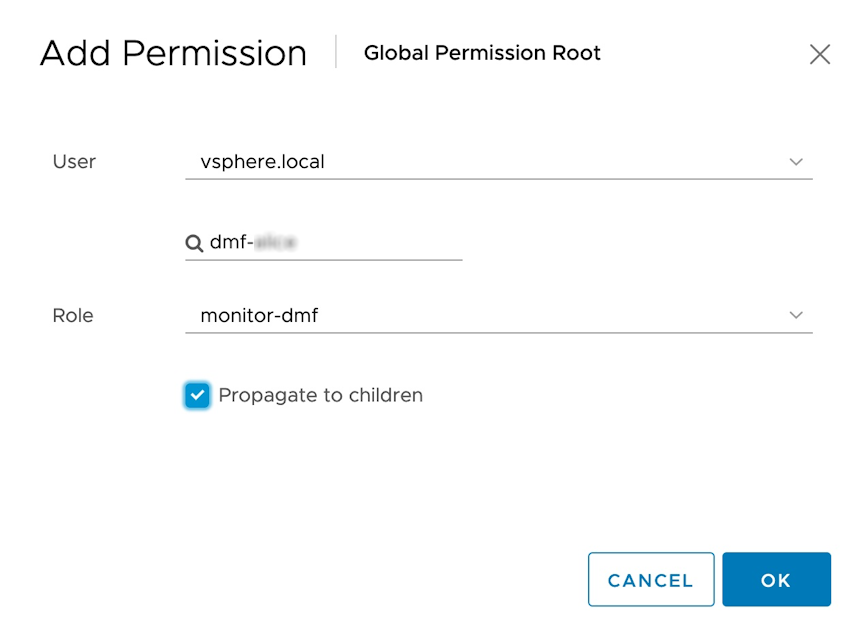The image size is (864, 640).
Task: Click the white checkmark in the blue box
Action: coord(197,395)
